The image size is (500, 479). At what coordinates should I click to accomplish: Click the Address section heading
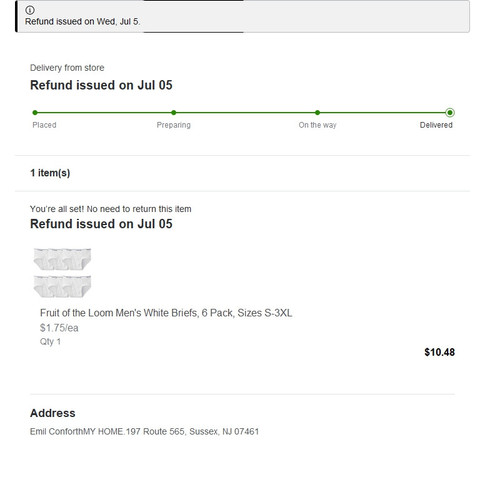point(53,413)
